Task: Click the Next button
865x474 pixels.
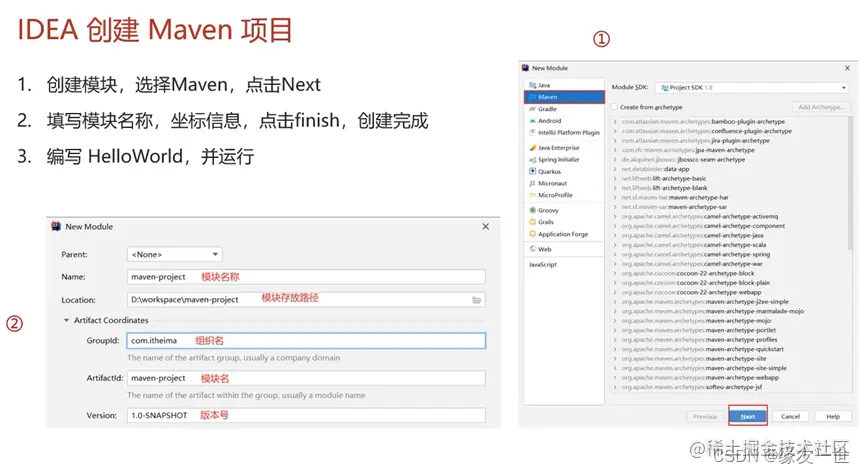Action: 747,416
